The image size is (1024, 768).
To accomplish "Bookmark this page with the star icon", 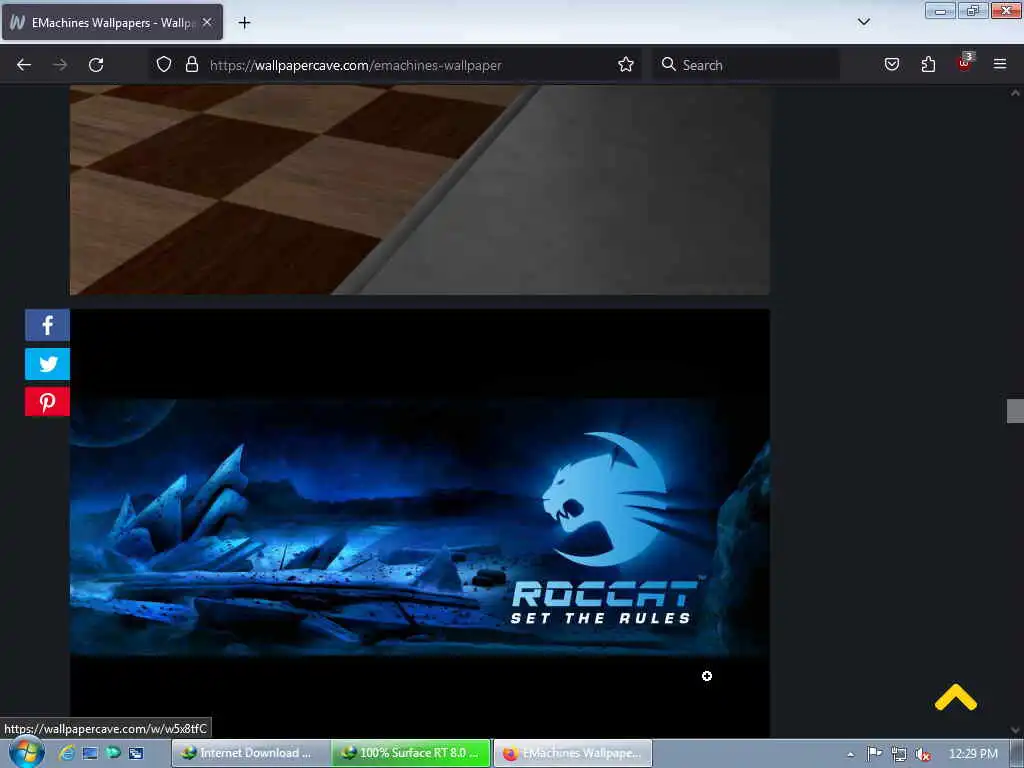I will tap(626, 64).
